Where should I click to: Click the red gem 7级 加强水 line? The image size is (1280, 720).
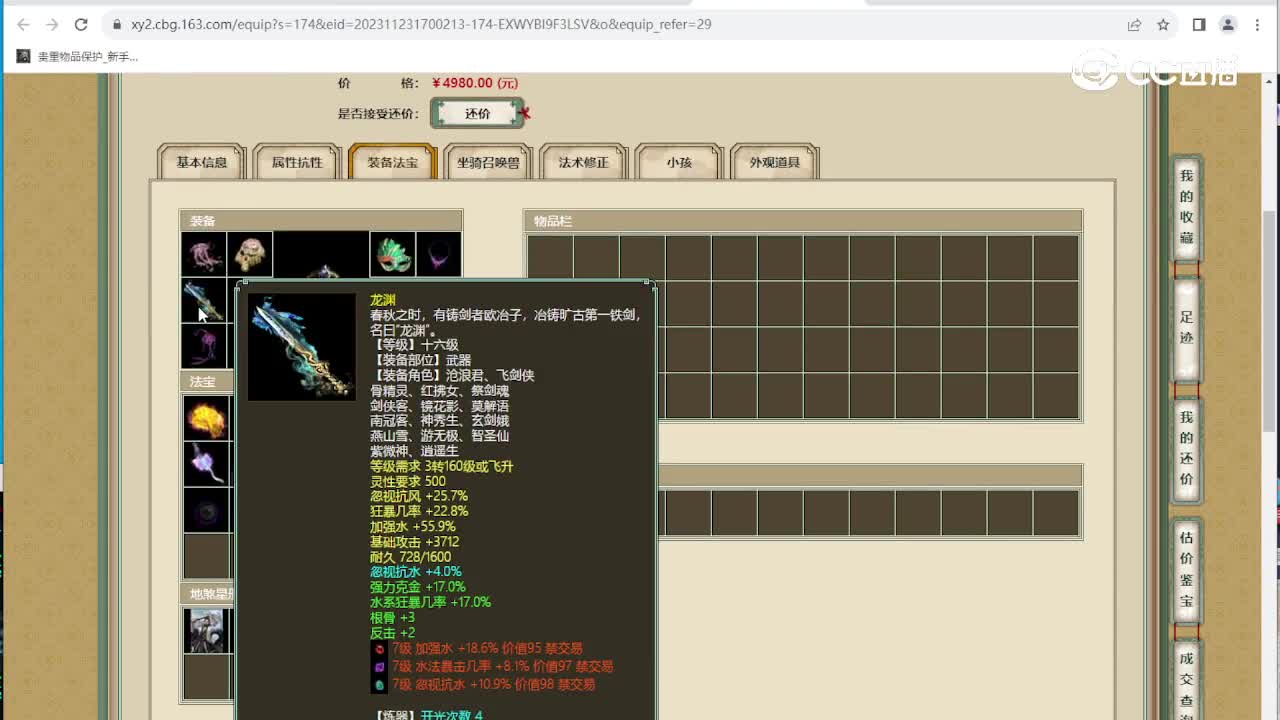point(477,648)
